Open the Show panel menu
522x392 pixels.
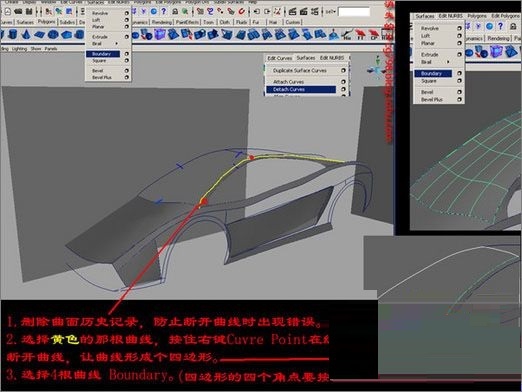[36, 49]
